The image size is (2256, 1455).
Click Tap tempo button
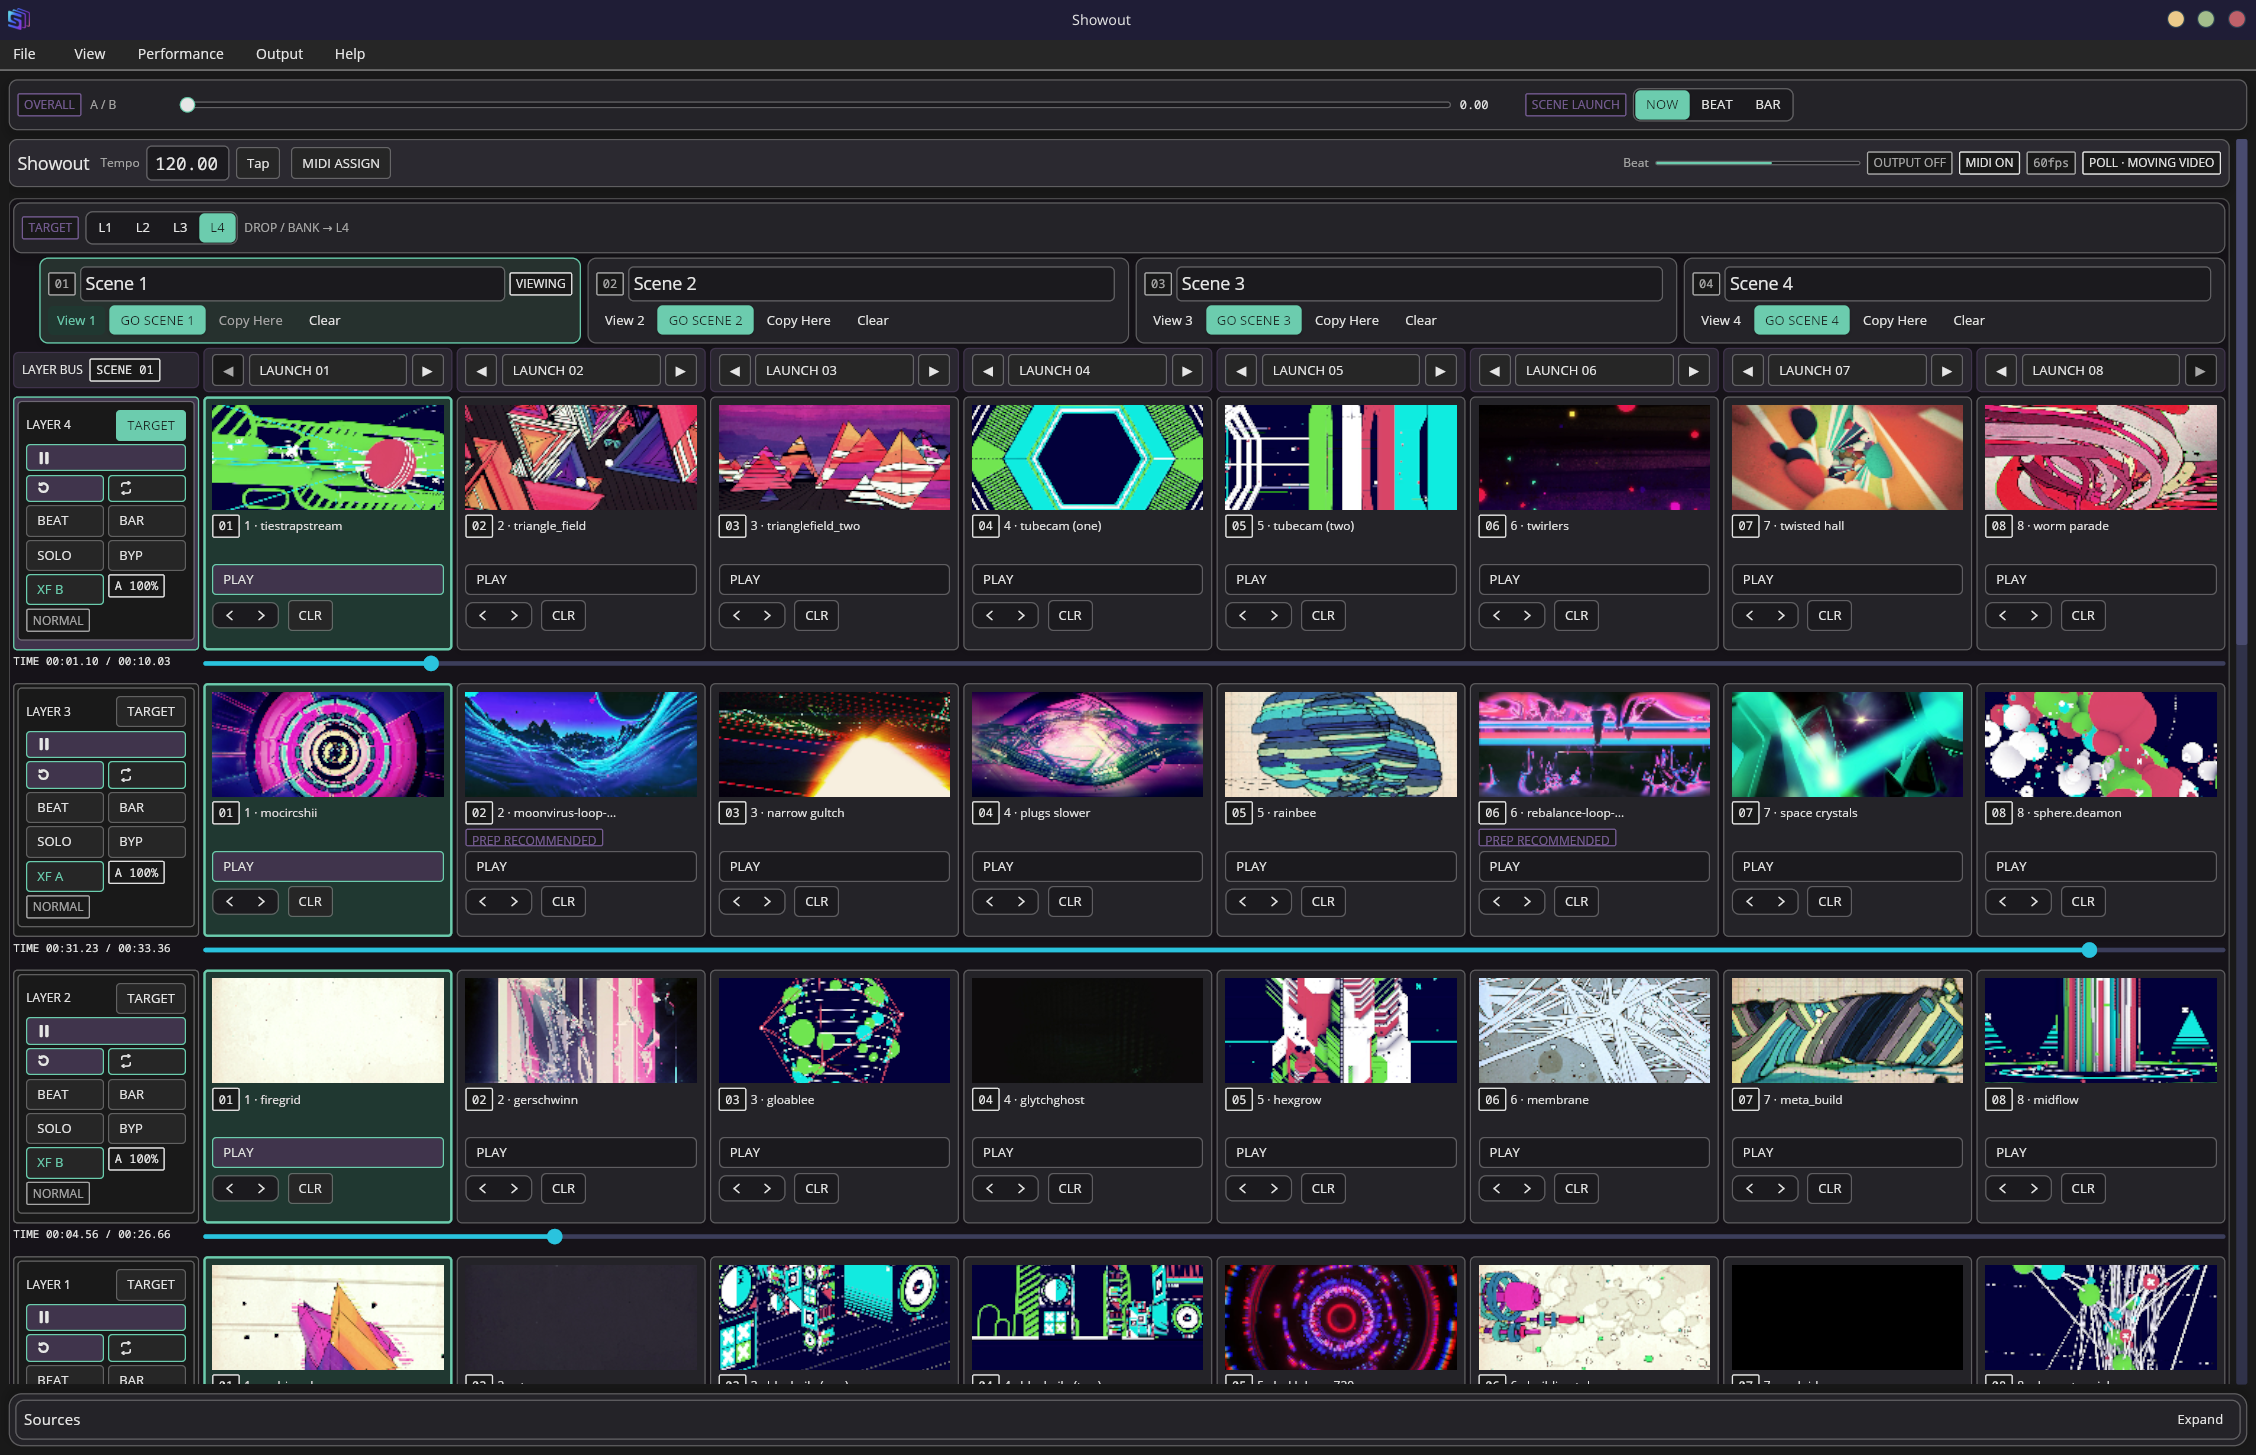tap(258, 164)
